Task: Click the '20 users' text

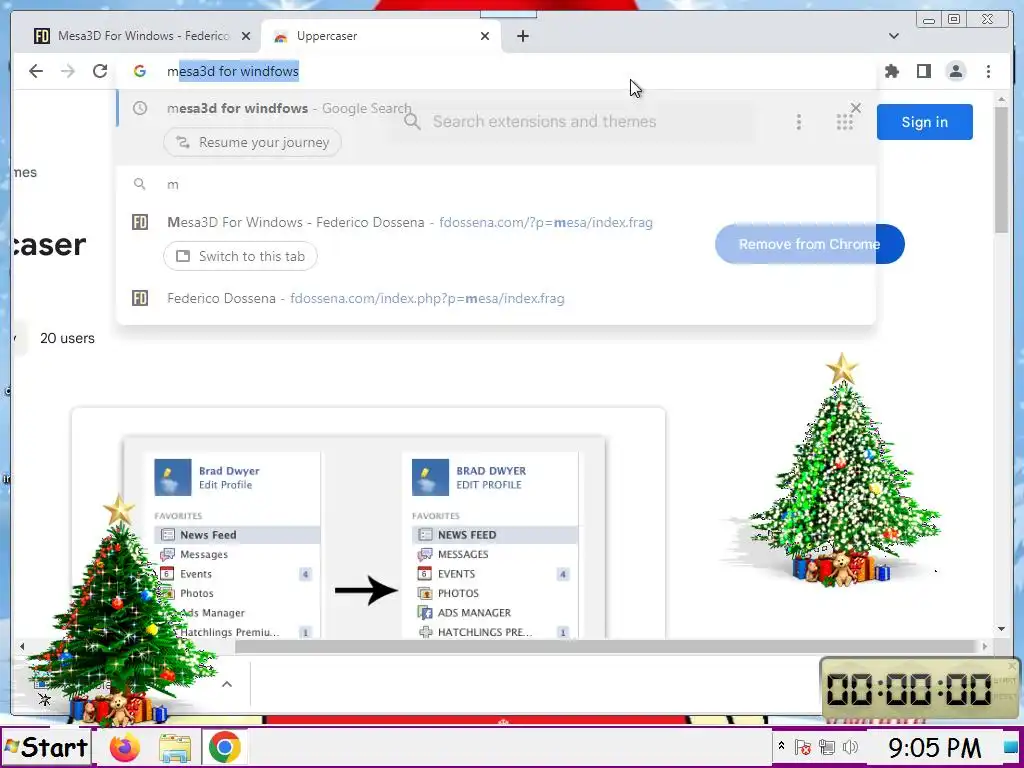Action: click(67, 338)
